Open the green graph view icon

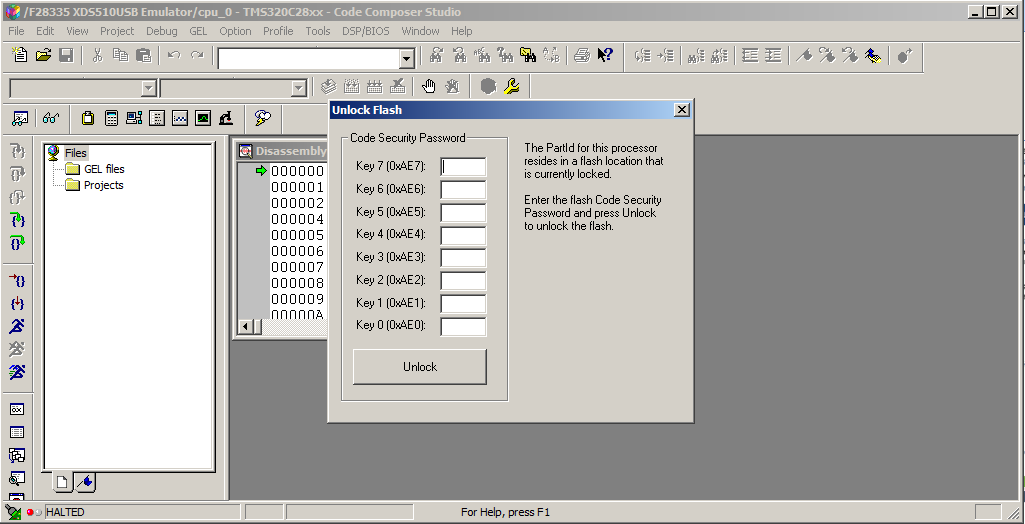(x=203, y=118)
